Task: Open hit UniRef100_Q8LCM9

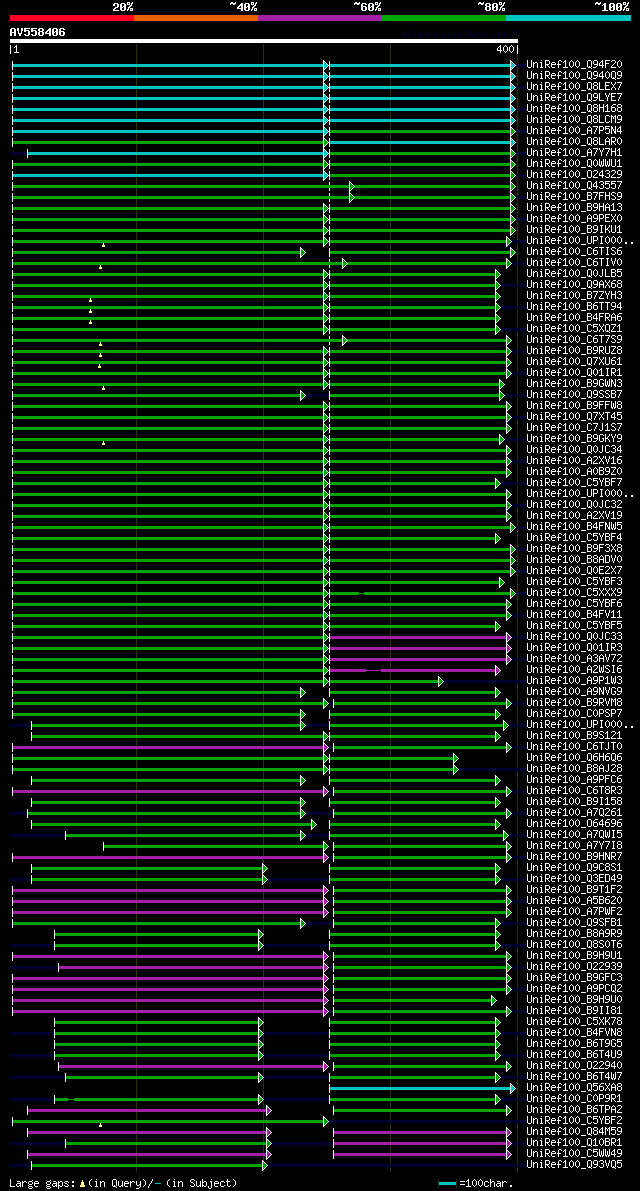Action: [574, 120]
